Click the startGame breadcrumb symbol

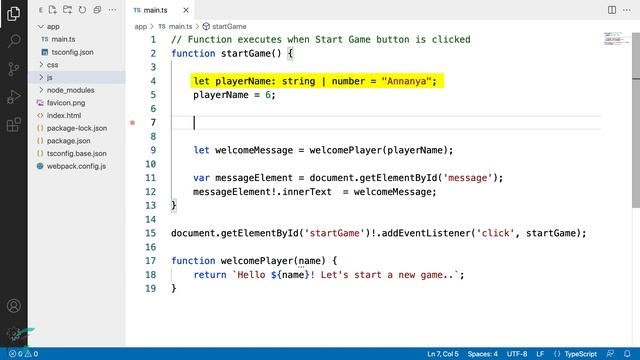[224, 27]
